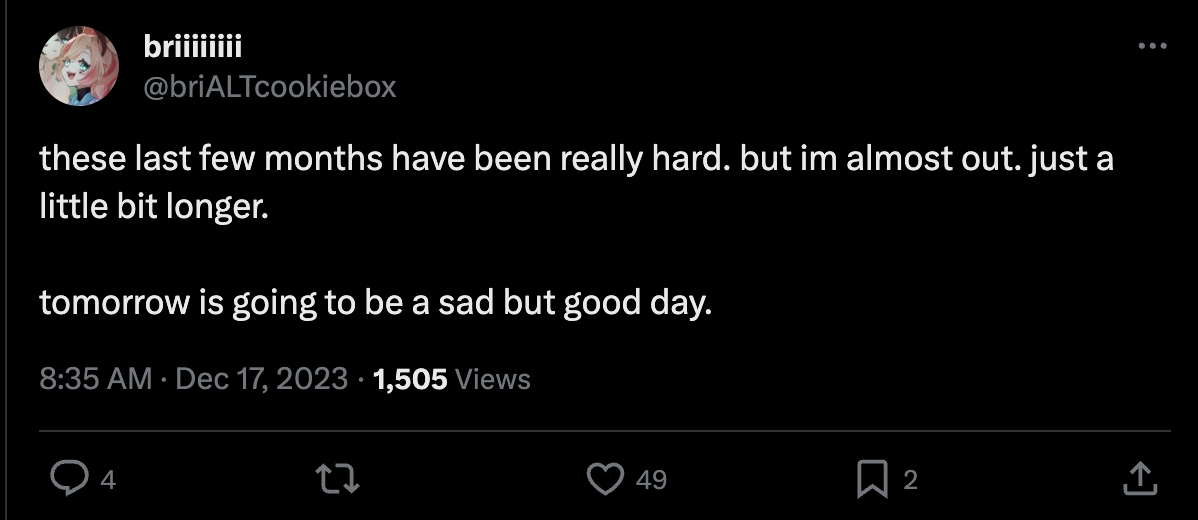1198x520 pixels.
Task: Click the 1,505 view count number
Action: 409,379
